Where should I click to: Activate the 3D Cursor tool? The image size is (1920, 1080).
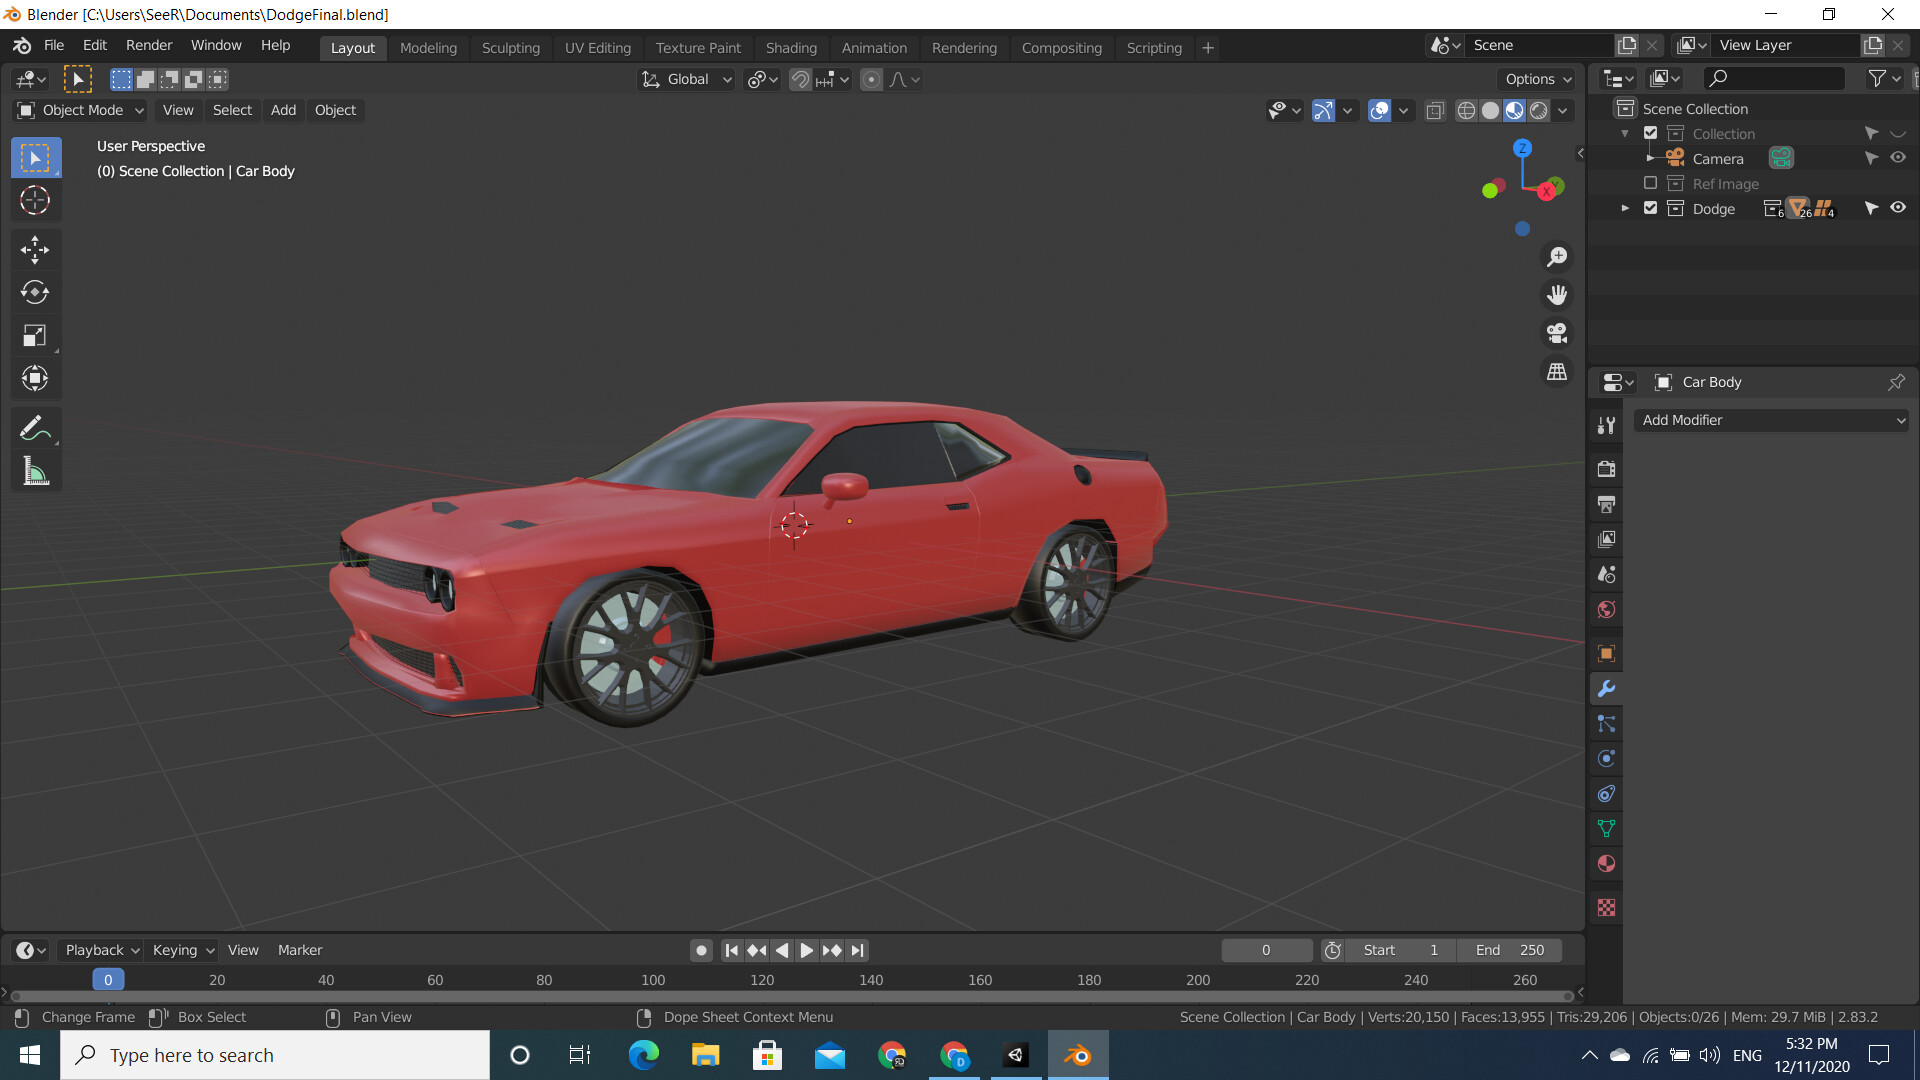[x=36, y=201]
